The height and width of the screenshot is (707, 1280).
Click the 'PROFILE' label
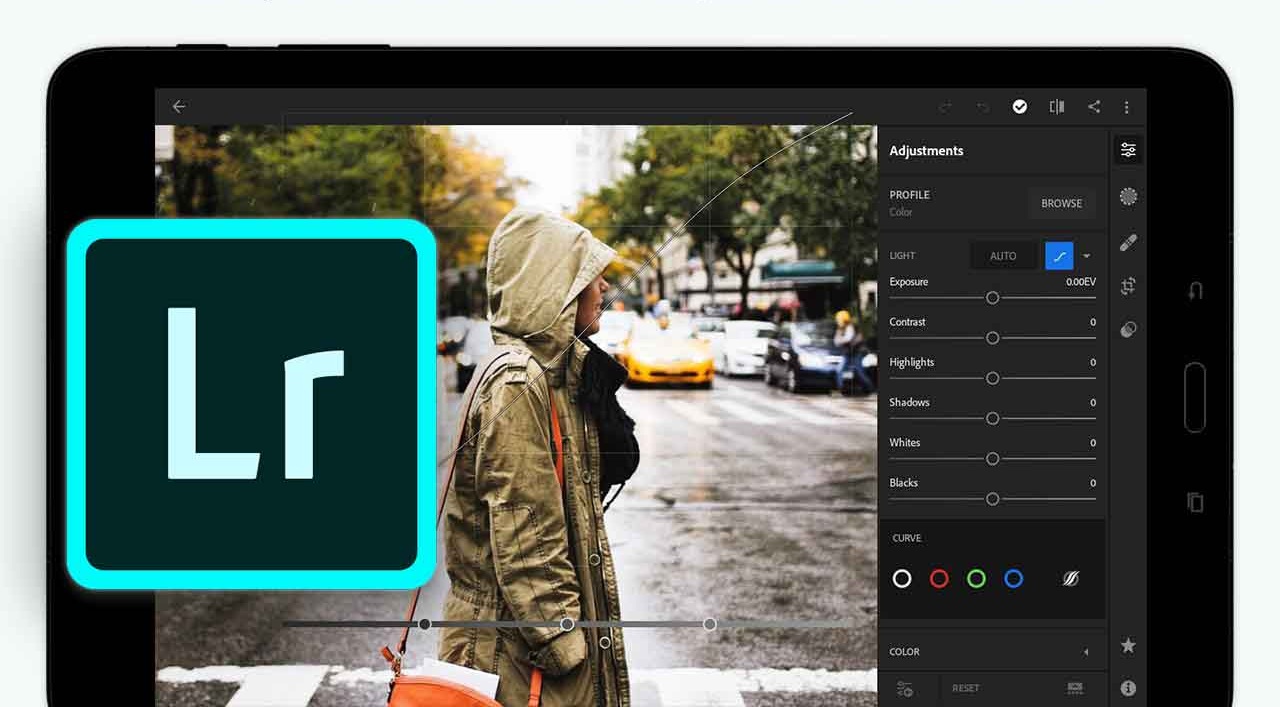click(910, 195)
